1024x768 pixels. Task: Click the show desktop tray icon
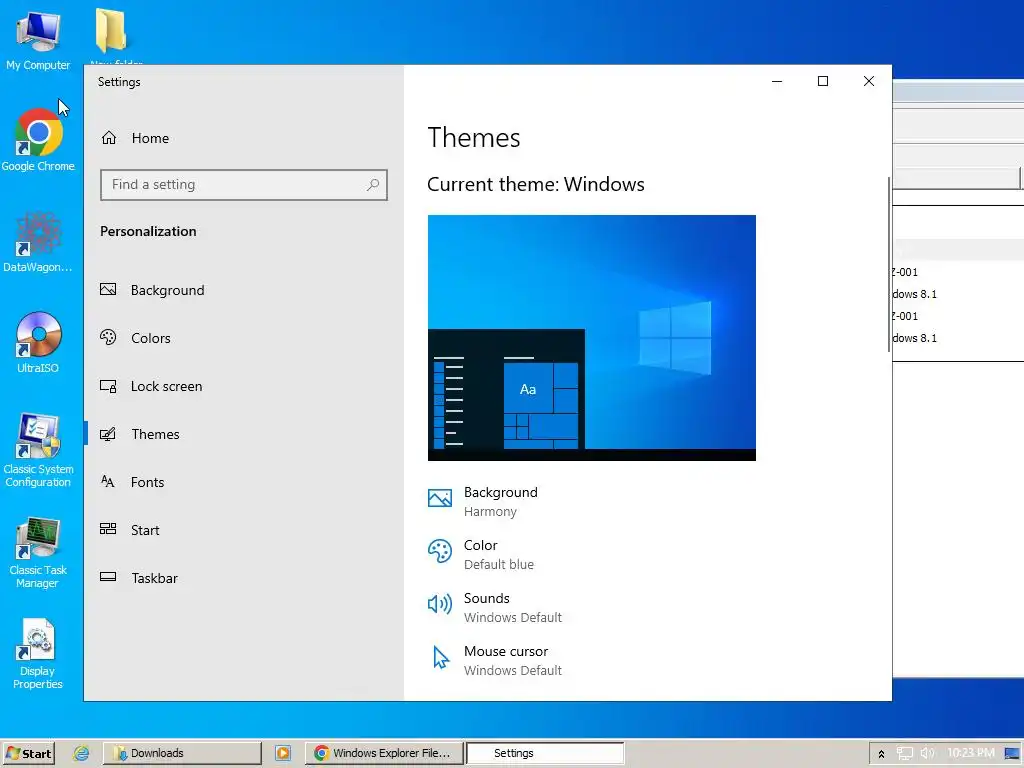(1012, 754)
